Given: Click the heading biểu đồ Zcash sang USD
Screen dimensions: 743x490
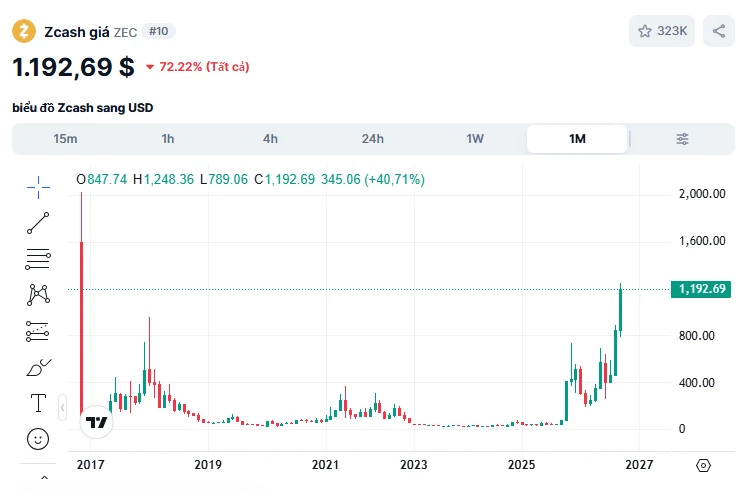Looking at the screenshot, I should [83, 108].
